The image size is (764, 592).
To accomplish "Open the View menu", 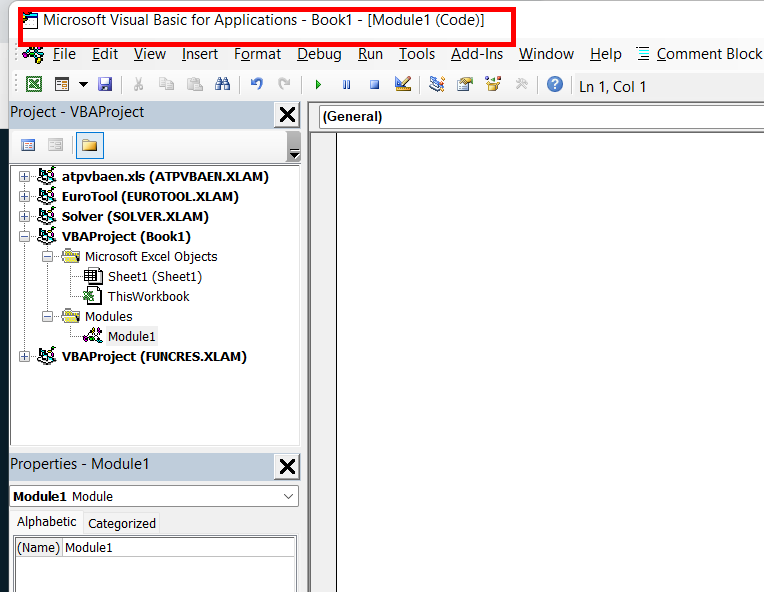I will [150, 54].
